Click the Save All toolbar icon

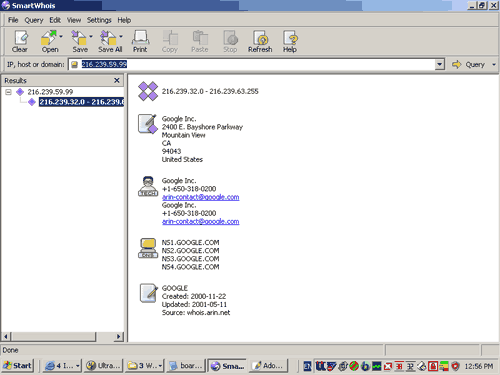(109, 42)
